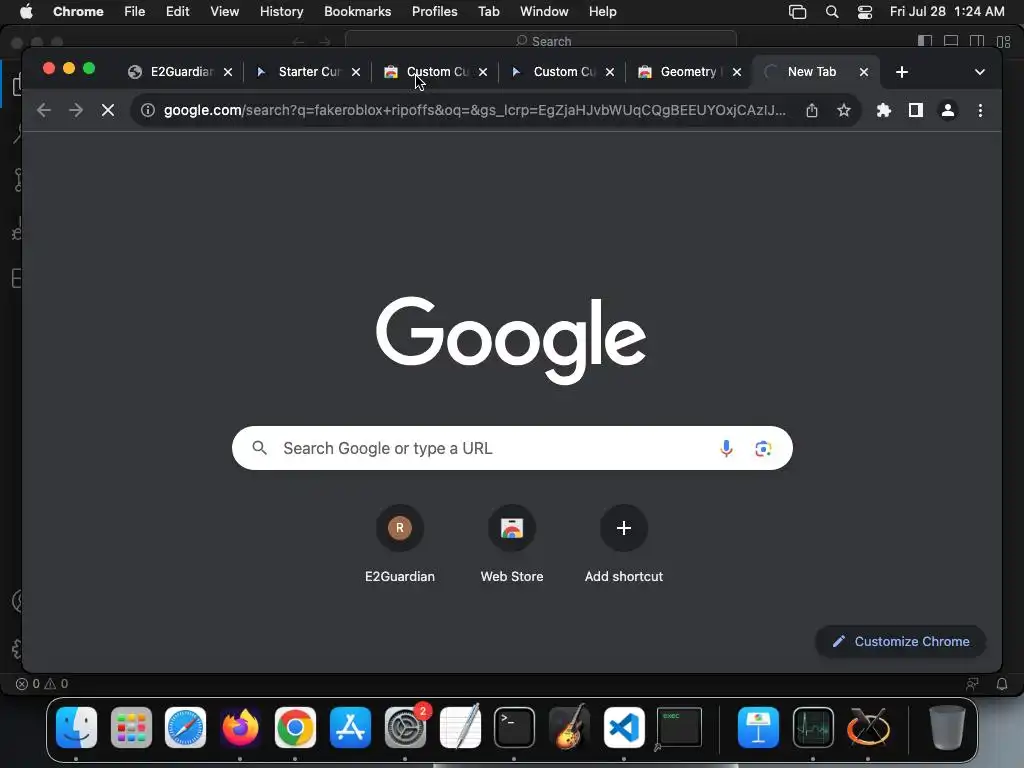Open App Store from the Dock
This screenshot has height=768, width=1024.
(x=350, y=727)
